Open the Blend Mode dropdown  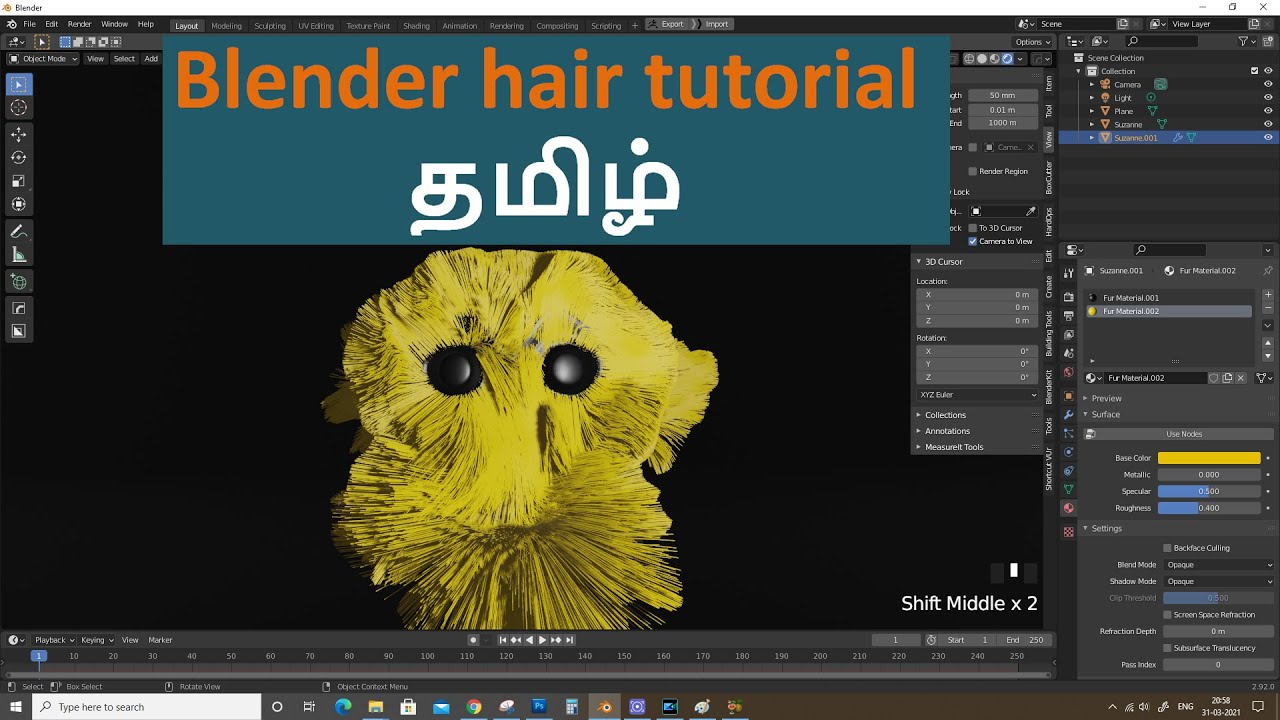pos(1219,565)
